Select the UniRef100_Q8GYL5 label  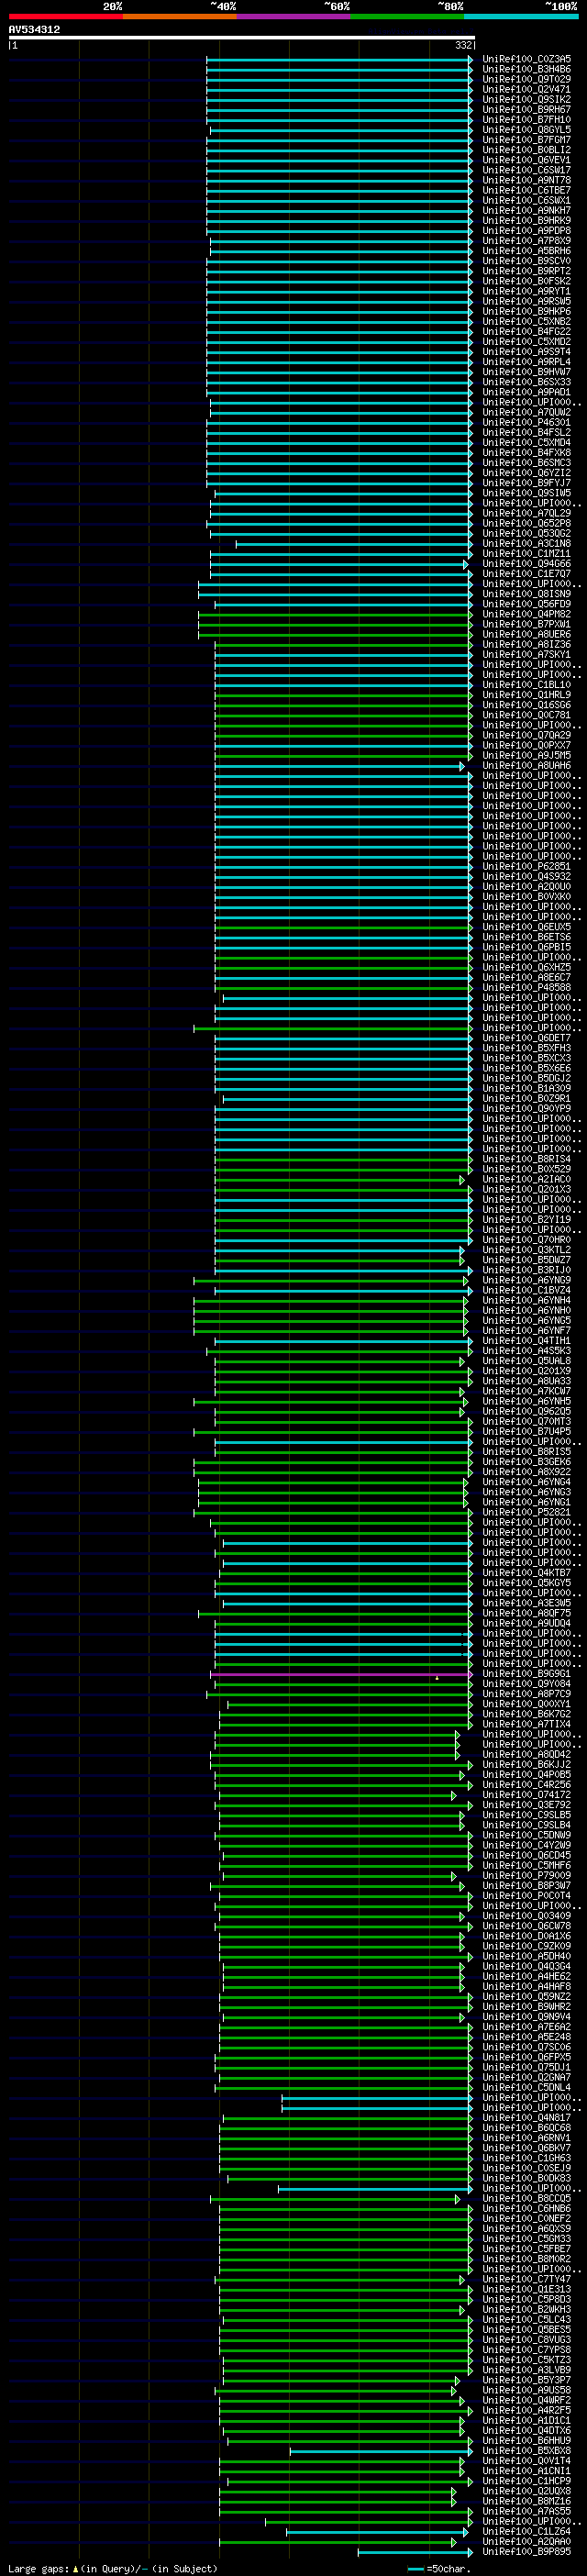527,129
